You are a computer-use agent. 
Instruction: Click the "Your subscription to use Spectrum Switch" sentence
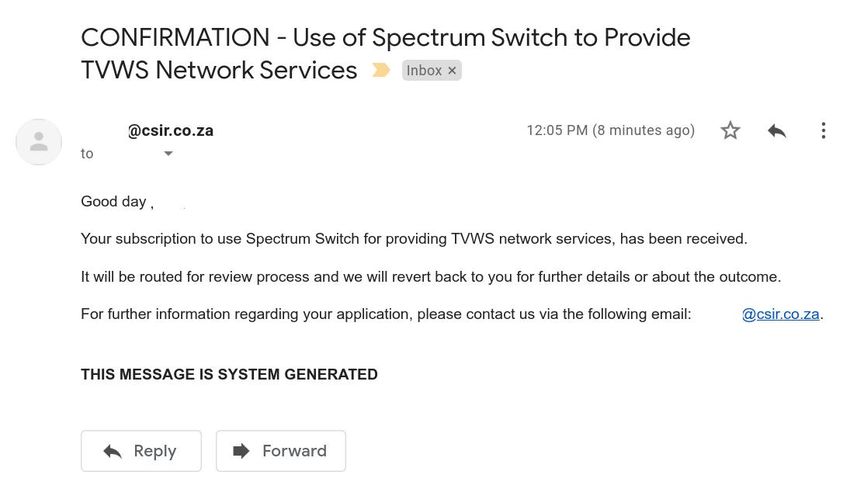pos(414,239)
